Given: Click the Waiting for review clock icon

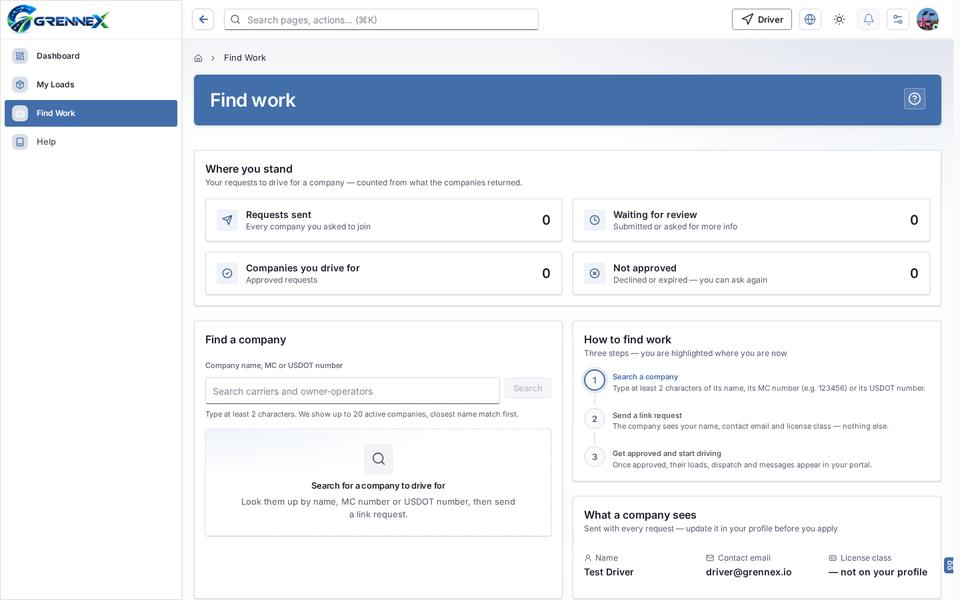Looking at the screenshot, I should (594, 220).
